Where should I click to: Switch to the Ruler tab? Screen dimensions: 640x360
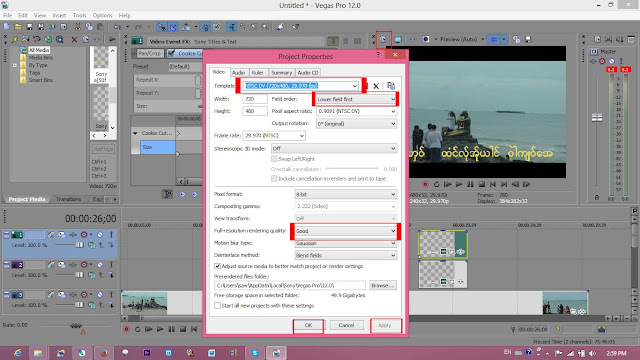pos(257,72)
